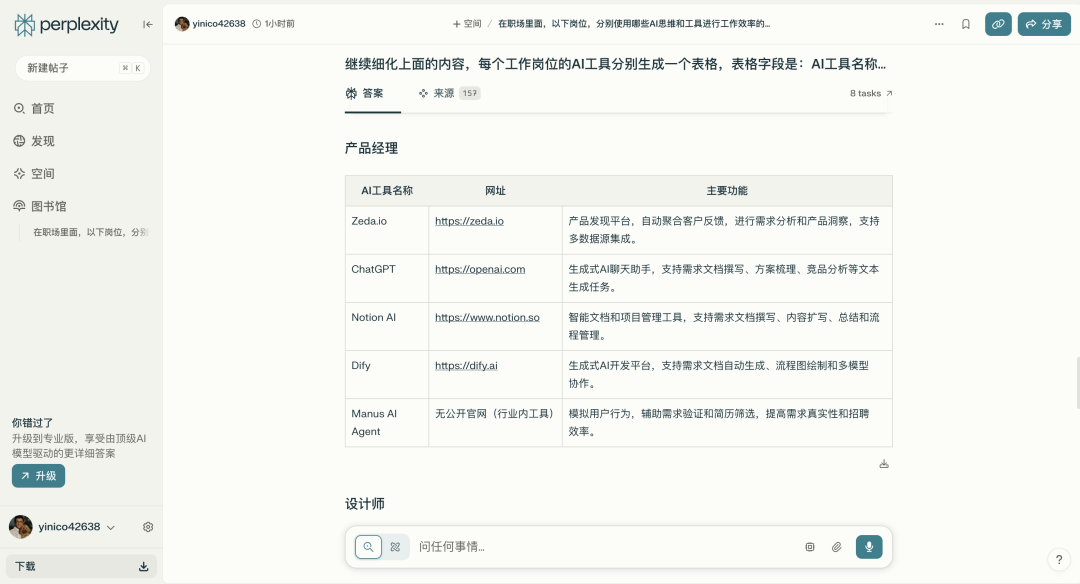Click the question heading 继续细化上面的内容
Image resolution: width=1080 pixels, height=584 pixels.
tap(615, 64)
